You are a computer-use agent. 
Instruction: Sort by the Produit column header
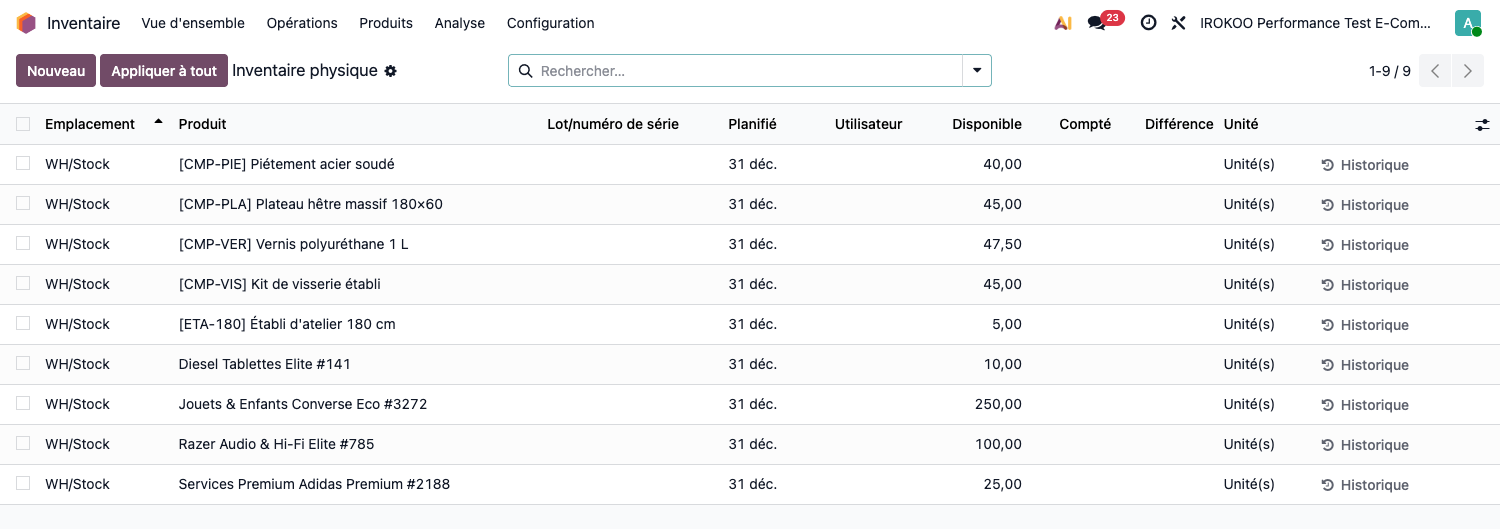202,124
